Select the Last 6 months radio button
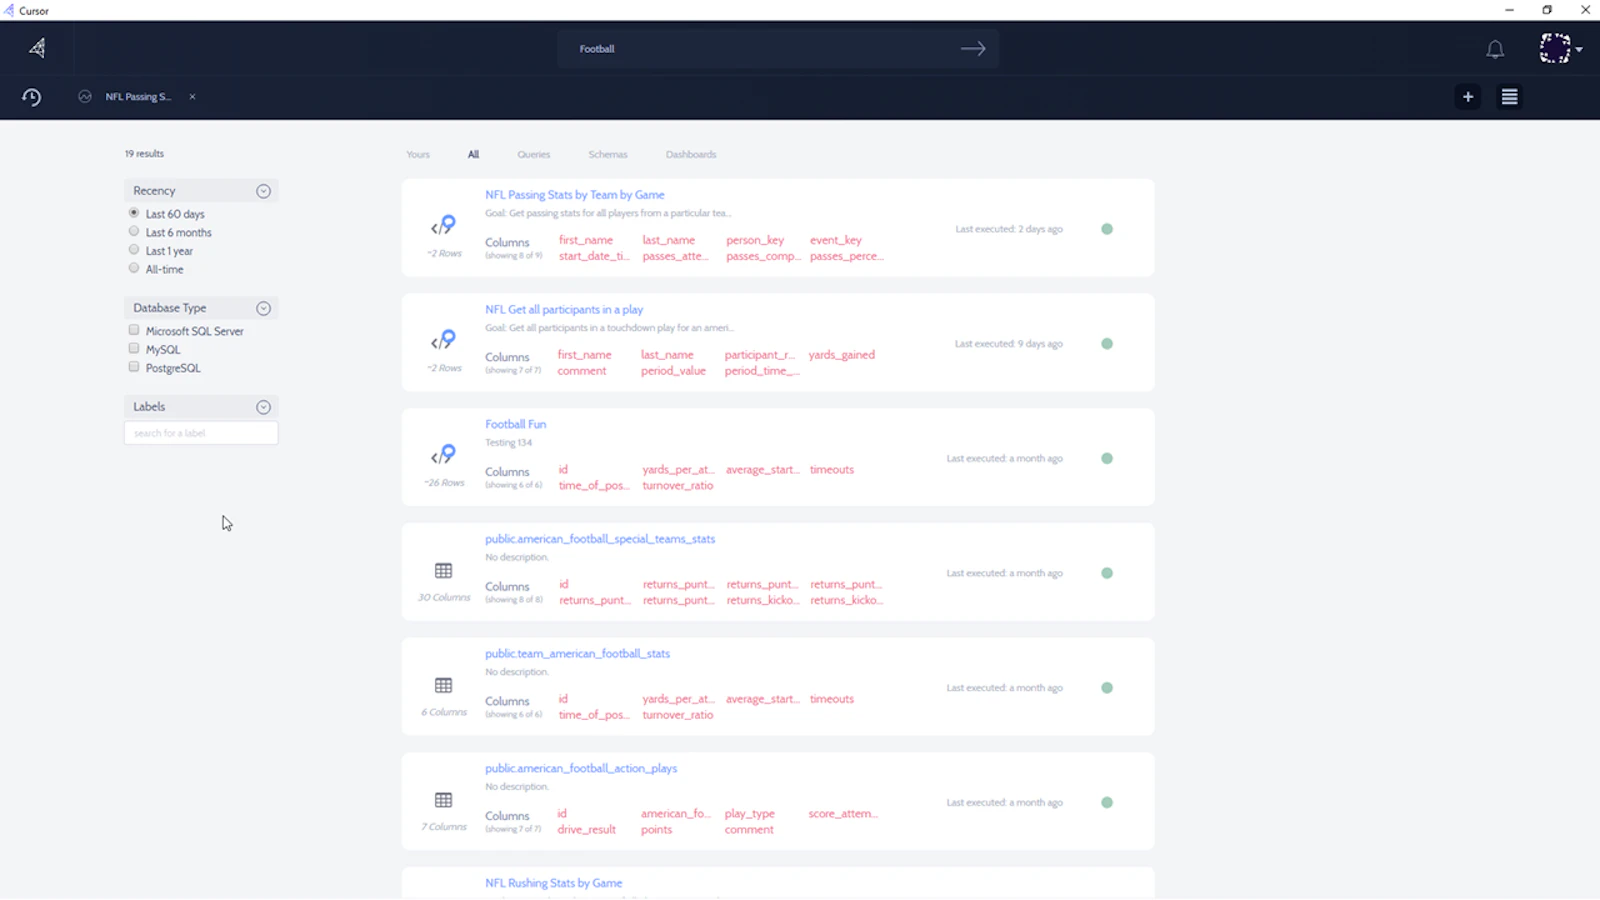 [134, 231]
